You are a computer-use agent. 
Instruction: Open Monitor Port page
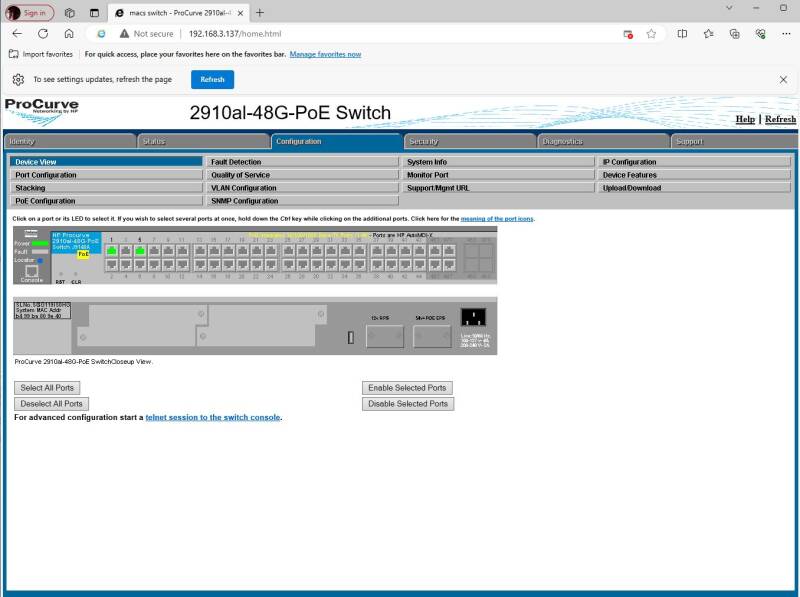click(x=498, y=175)
